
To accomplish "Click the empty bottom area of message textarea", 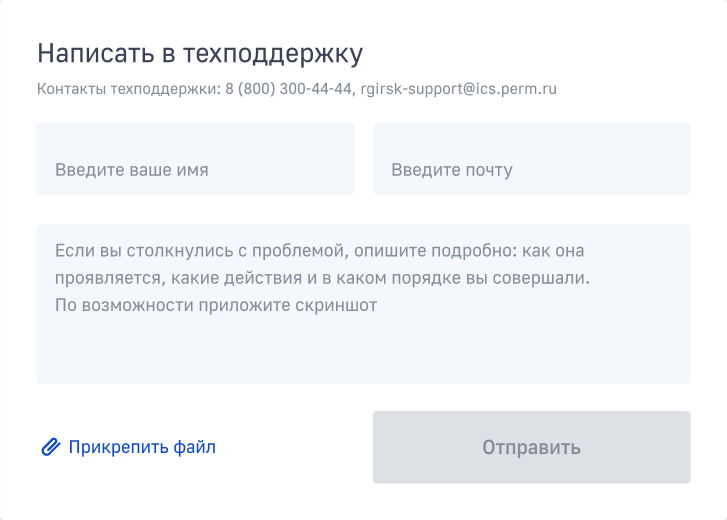I will click(x=364, y=352).
